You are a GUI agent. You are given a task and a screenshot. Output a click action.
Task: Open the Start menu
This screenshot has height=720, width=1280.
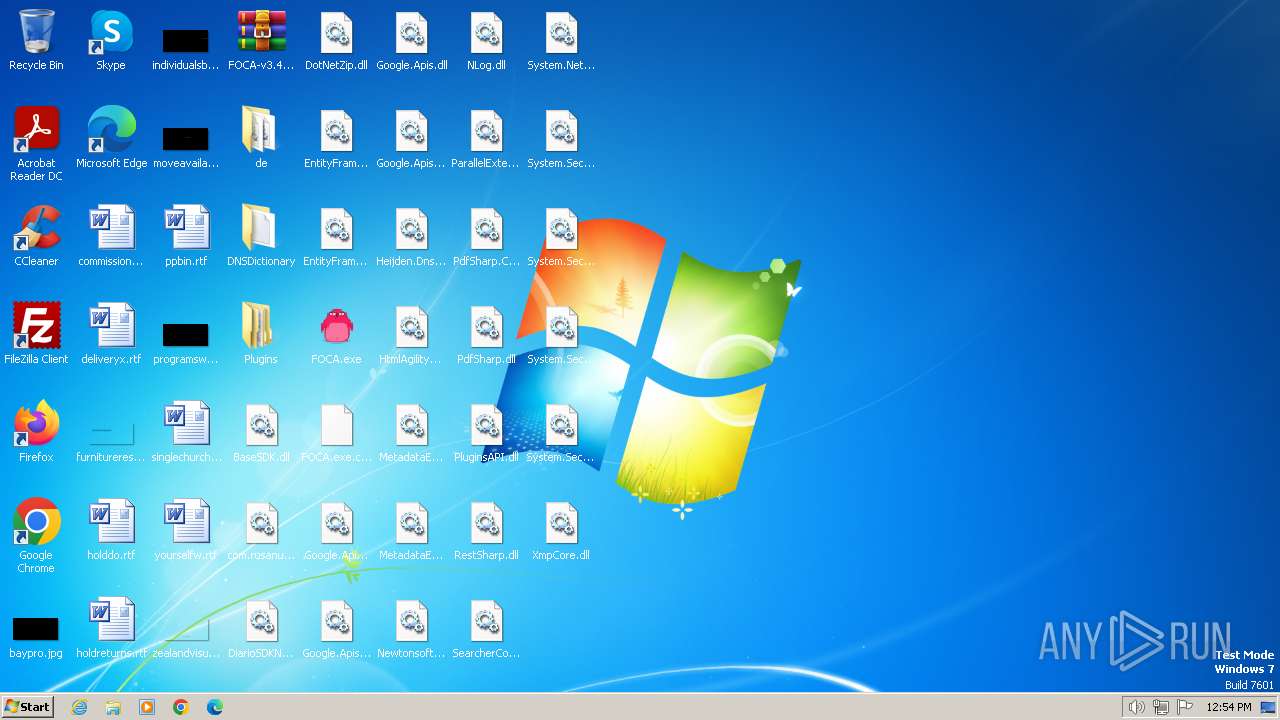click(x=28, y=706)
